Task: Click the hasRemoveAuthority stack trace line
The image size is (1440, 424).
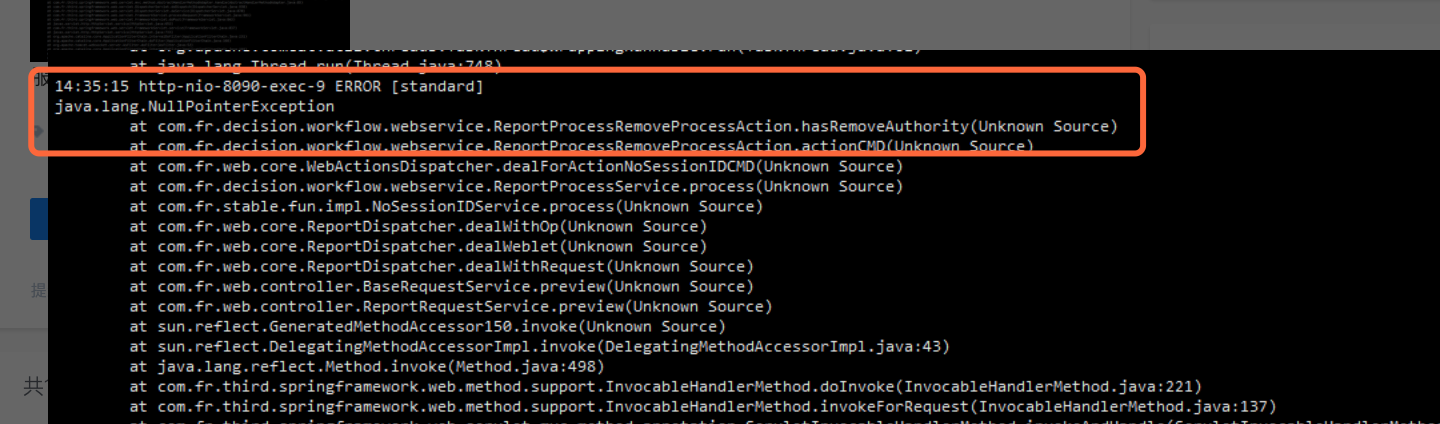Action: click(623, 126)
